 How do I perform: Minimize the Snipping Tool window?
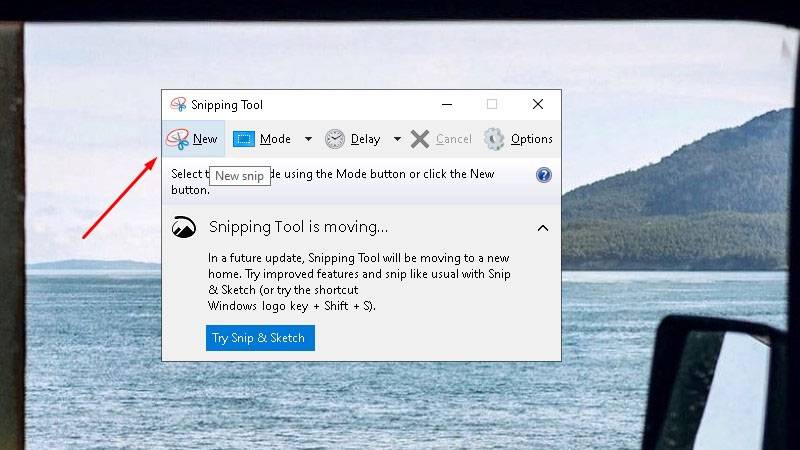[x=447, y=105]
